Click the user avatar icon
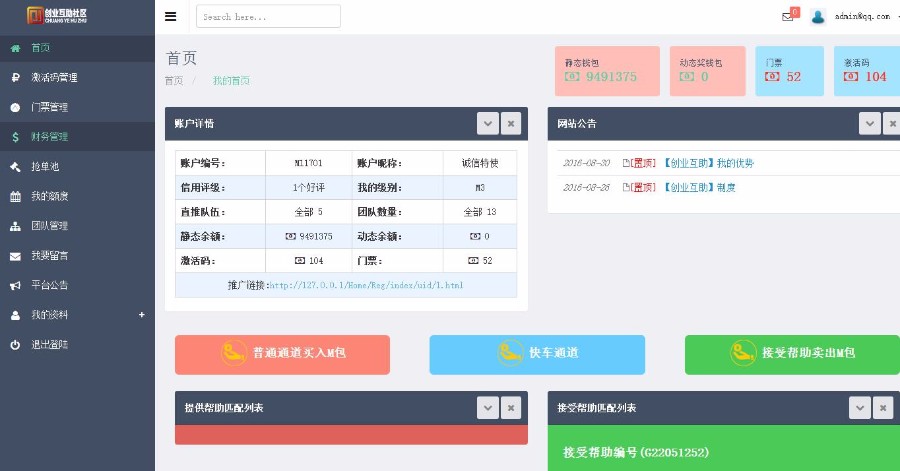900x471 pixels. point(818,17)
